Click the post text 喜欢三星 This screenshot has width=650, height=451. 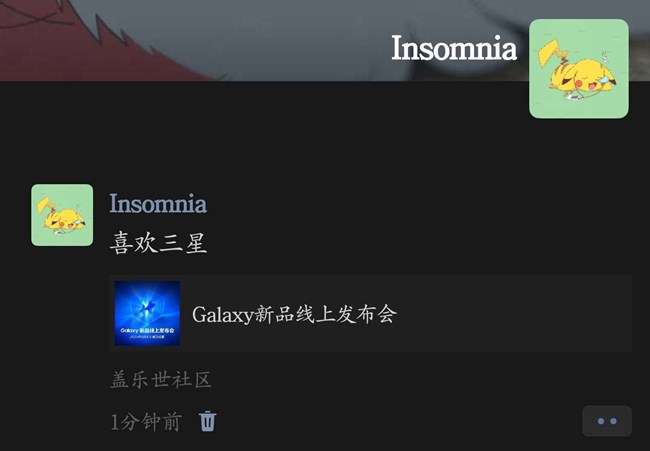[x=158, y=243]
